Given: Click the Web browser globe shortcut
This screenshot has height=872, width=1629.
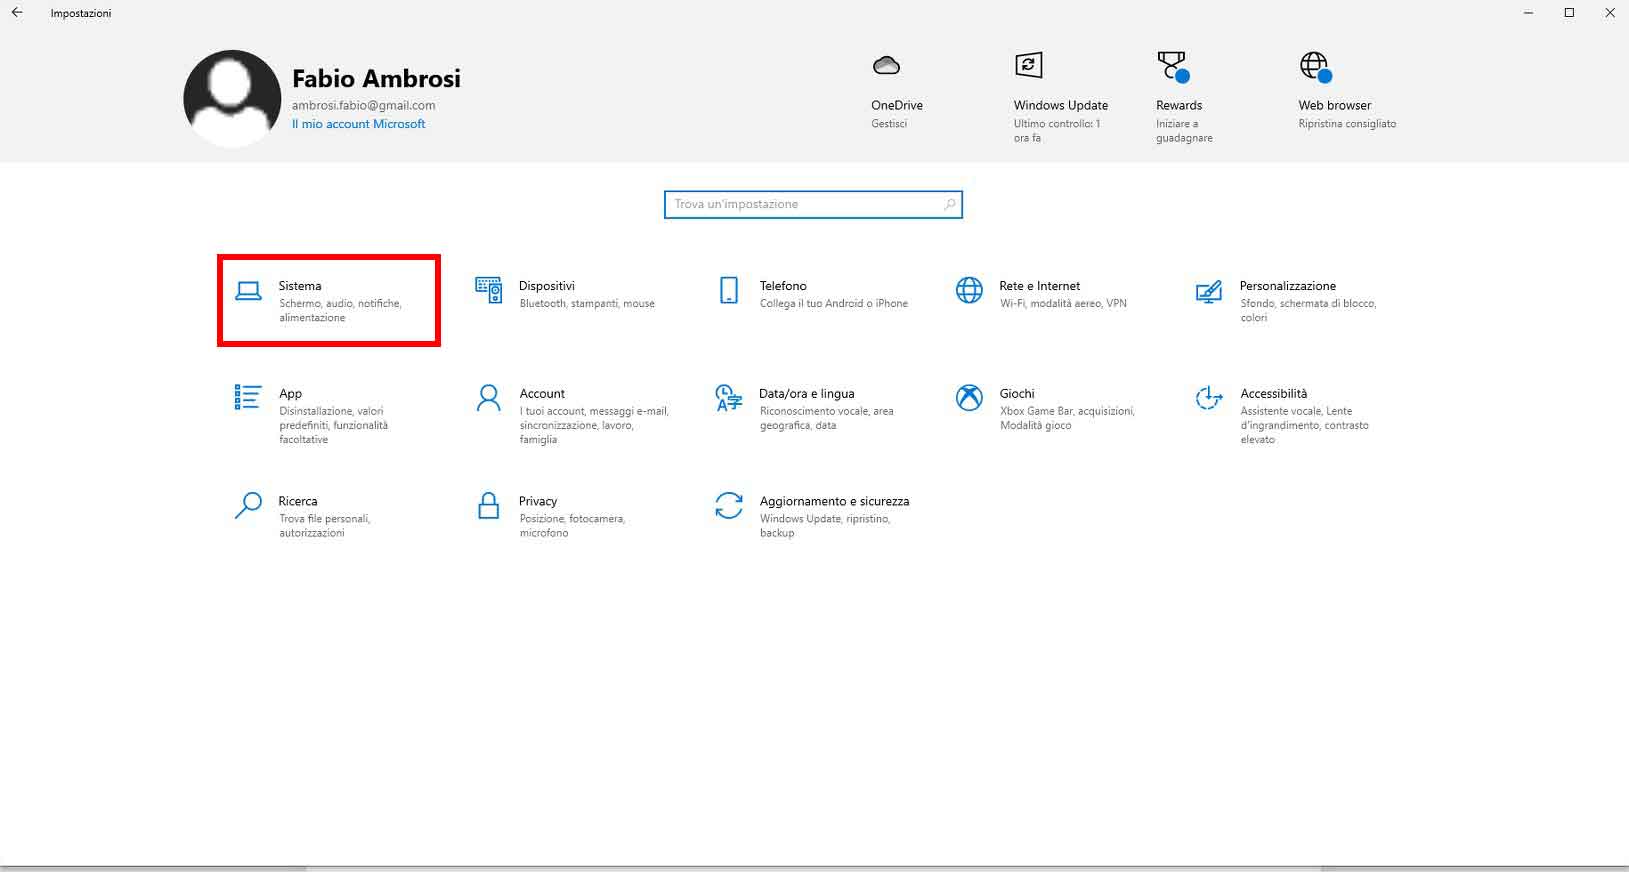Looking at the screenshot, I should point(1315,66).
